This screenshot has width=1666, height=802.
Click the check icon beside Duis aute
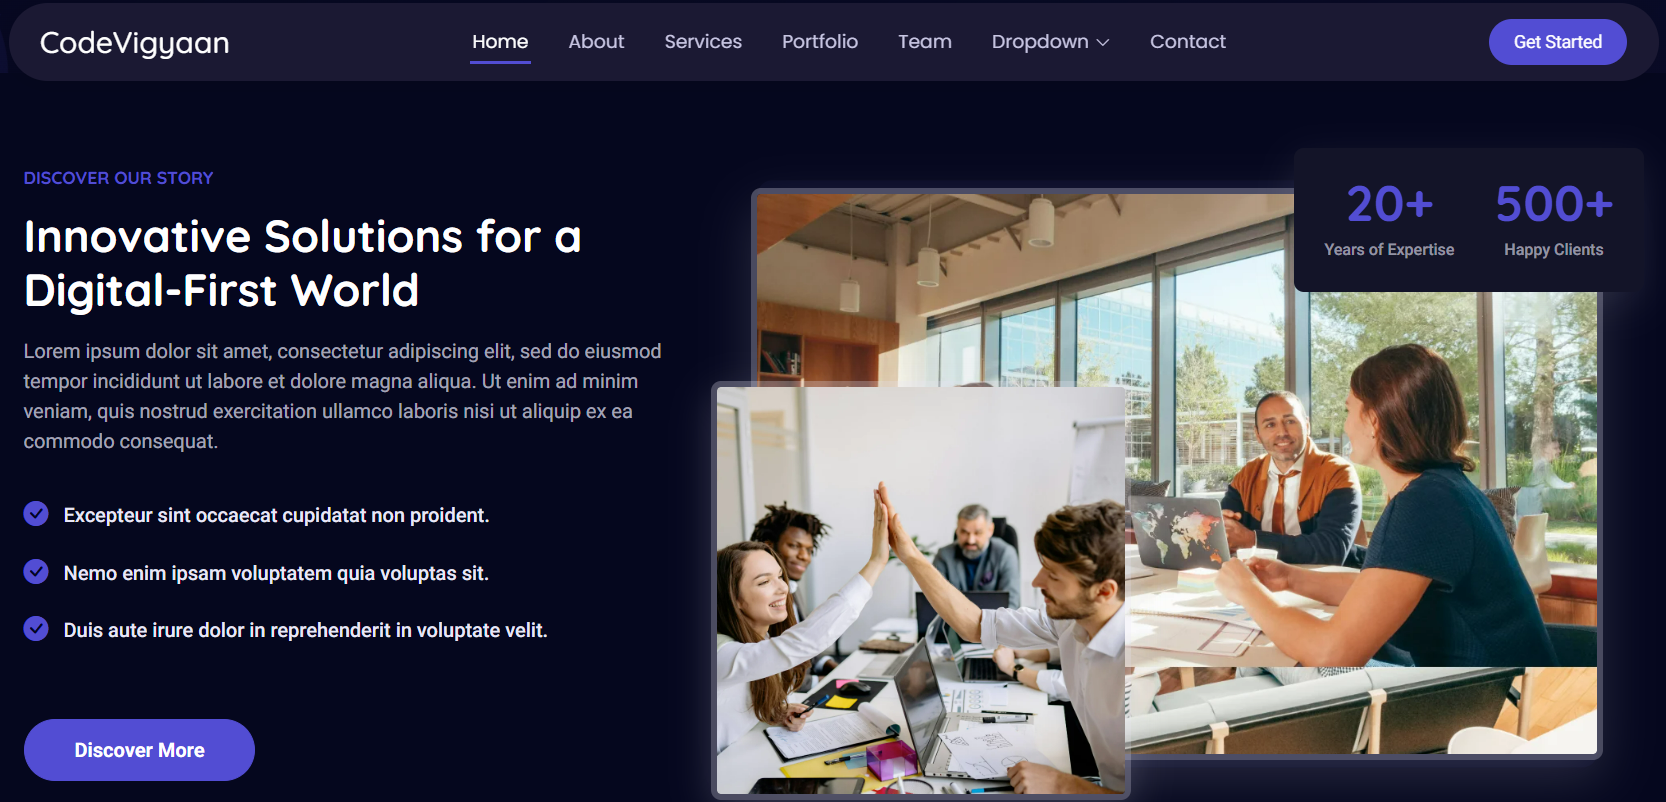tap(36, 629)
